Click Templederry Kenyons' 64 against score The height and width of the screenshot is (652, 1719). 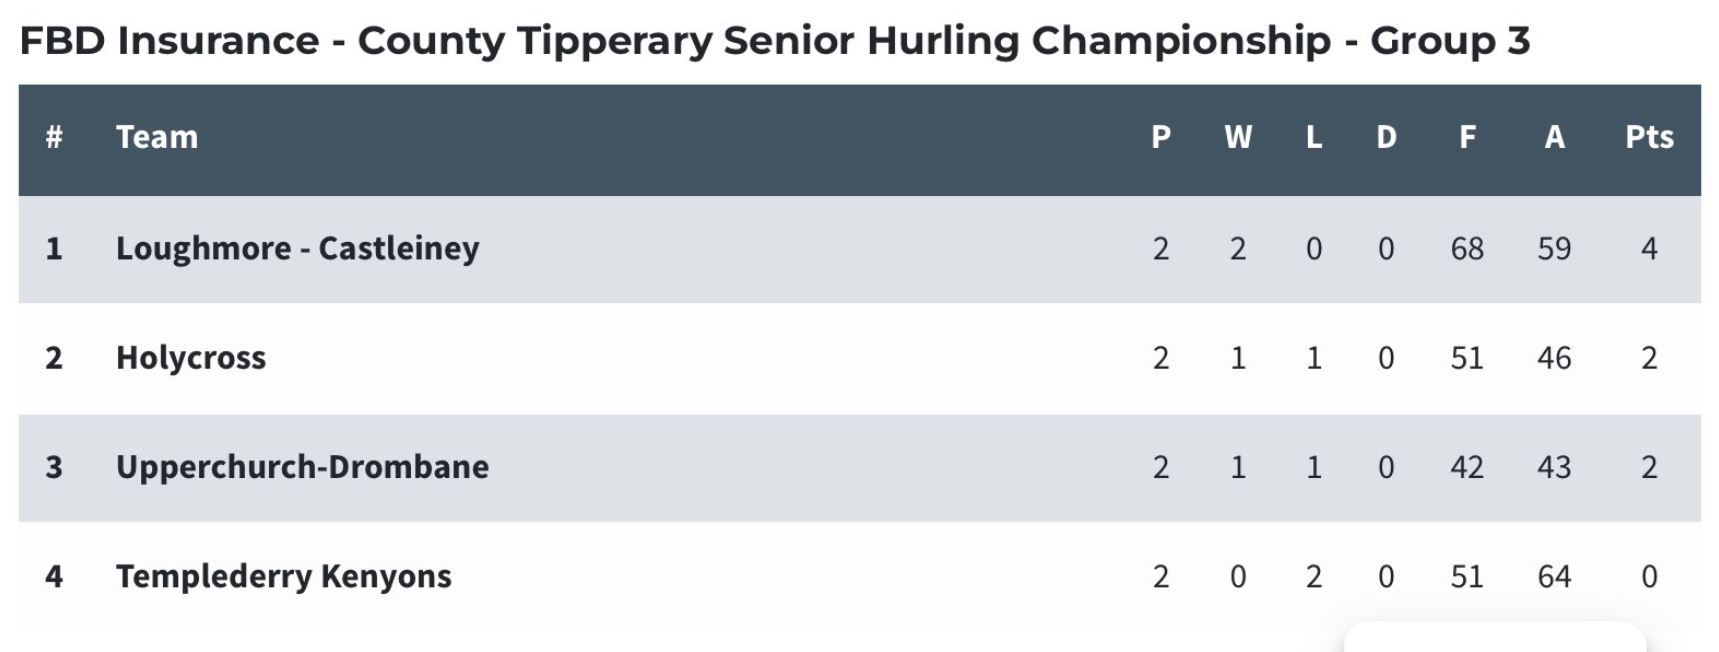(1554, 577)
